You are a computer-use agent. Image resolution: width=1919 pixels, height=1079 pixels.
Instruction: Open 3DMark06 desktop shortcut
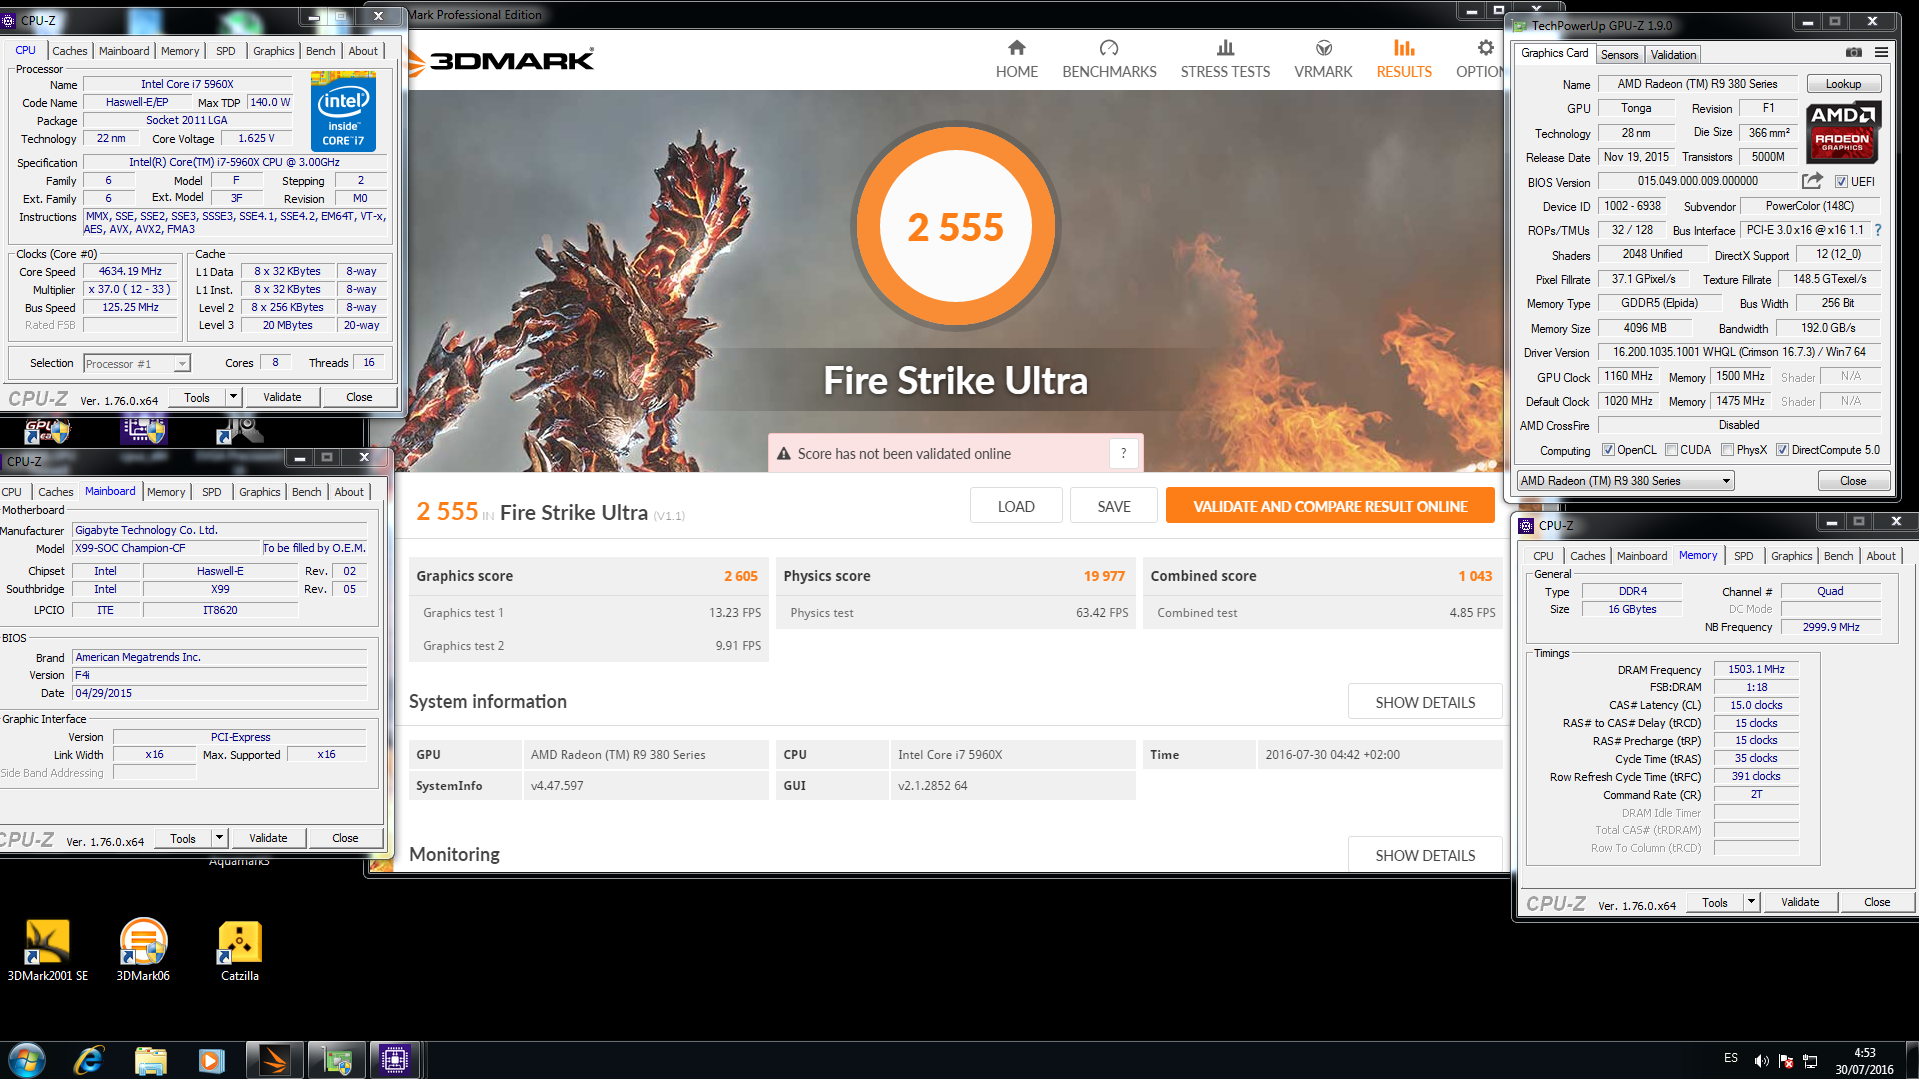(x=143, y=950)
